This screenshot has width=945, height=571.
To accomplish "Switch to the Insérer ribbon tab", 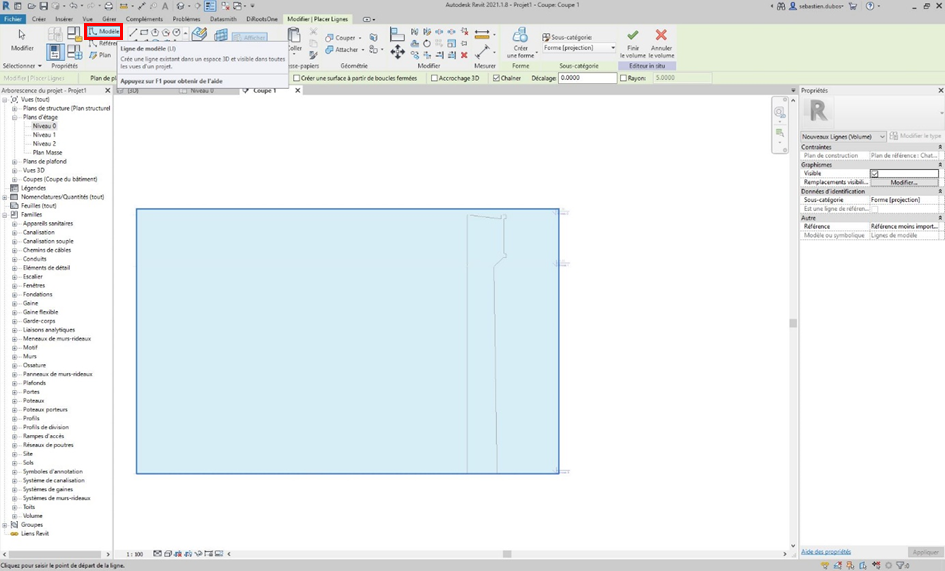I will pos(64,19).
